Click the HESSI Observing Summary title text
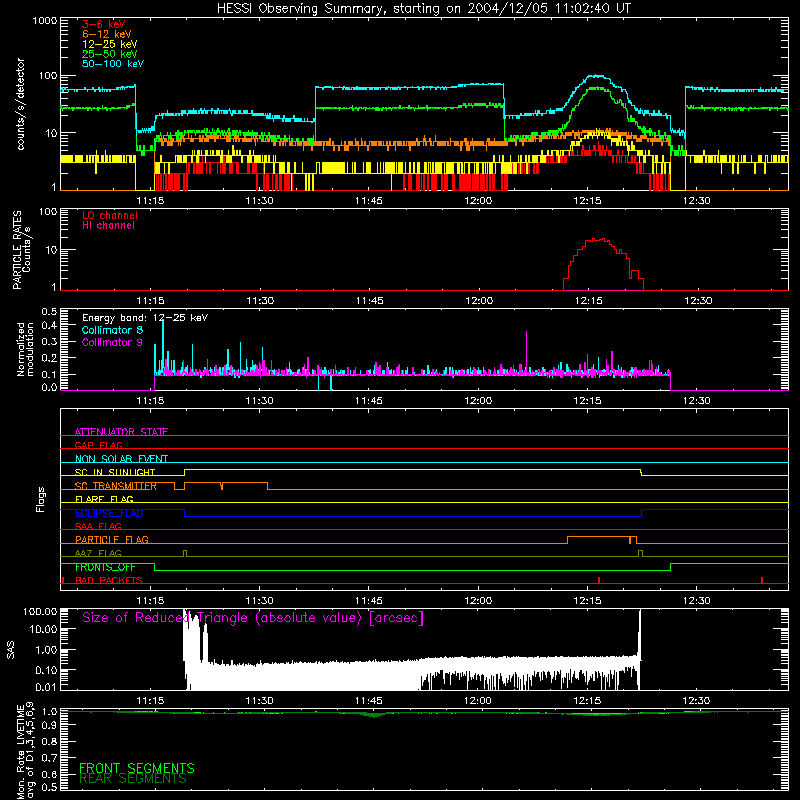Screen dimensions: 800x800 [423, 9]
